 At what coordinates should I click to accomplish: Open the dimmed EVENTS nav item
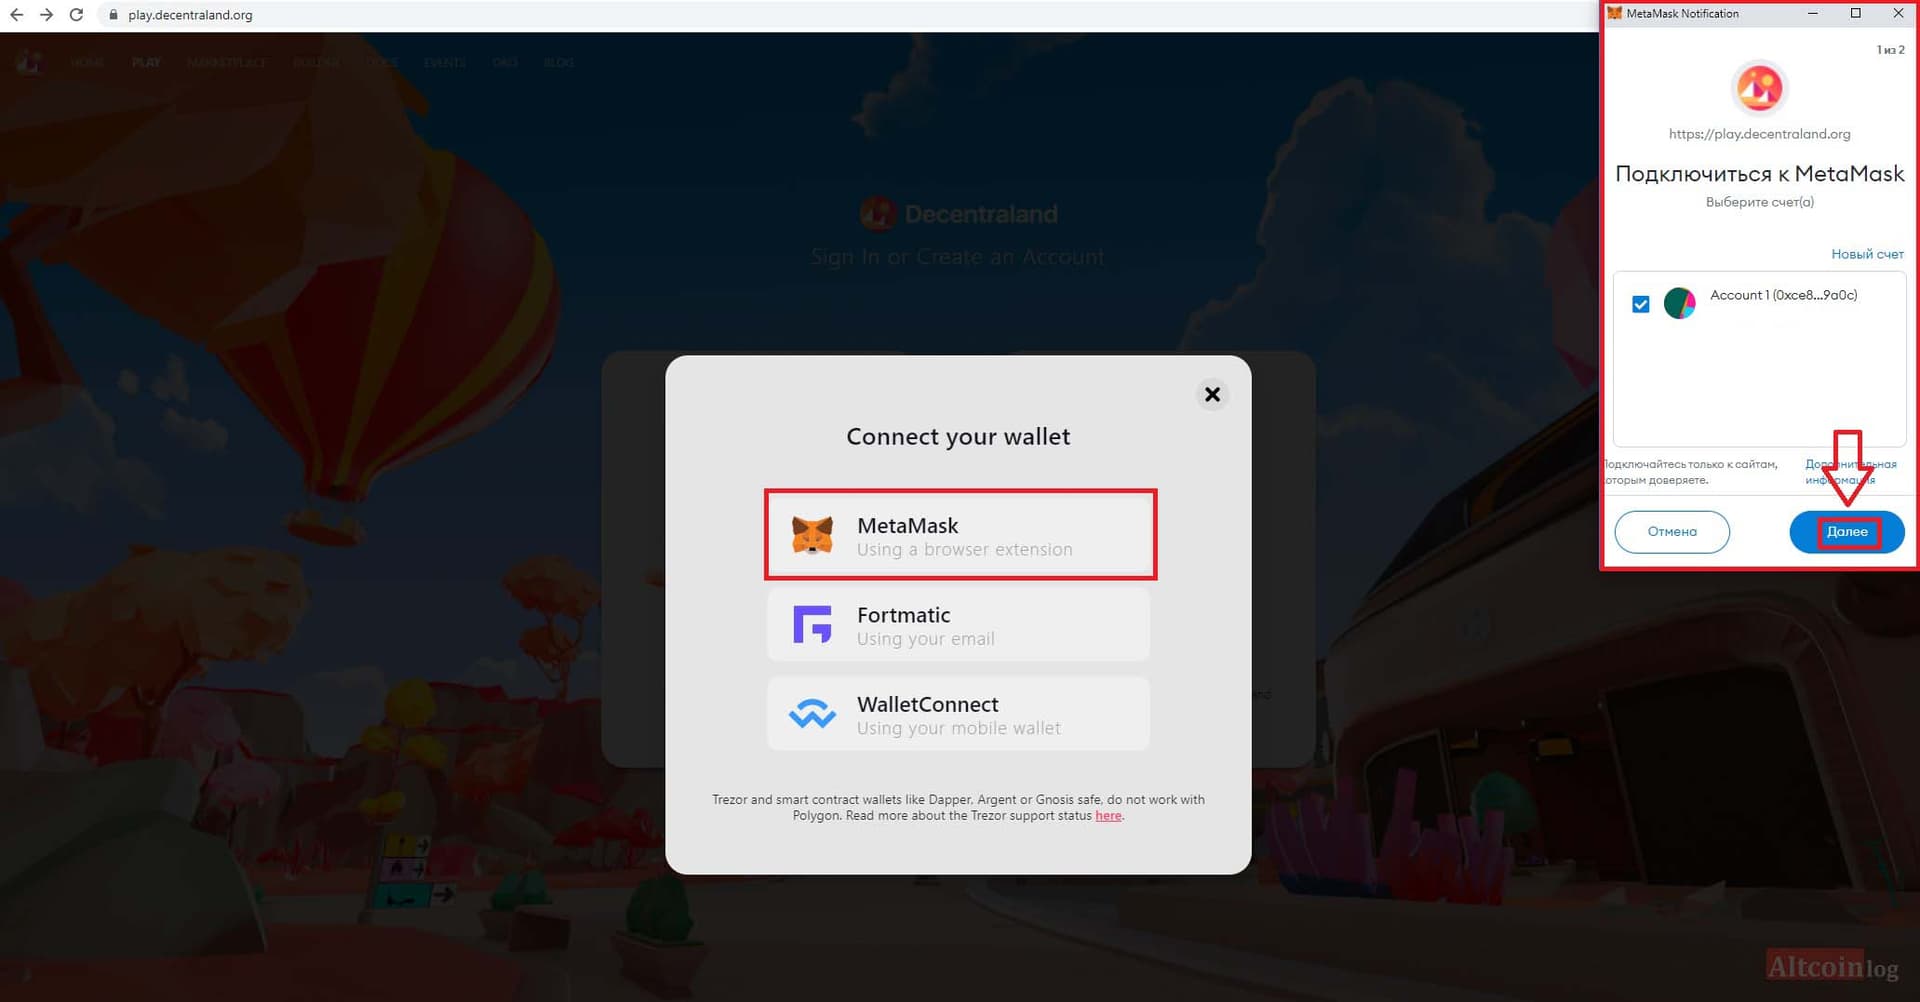(445, 62)
